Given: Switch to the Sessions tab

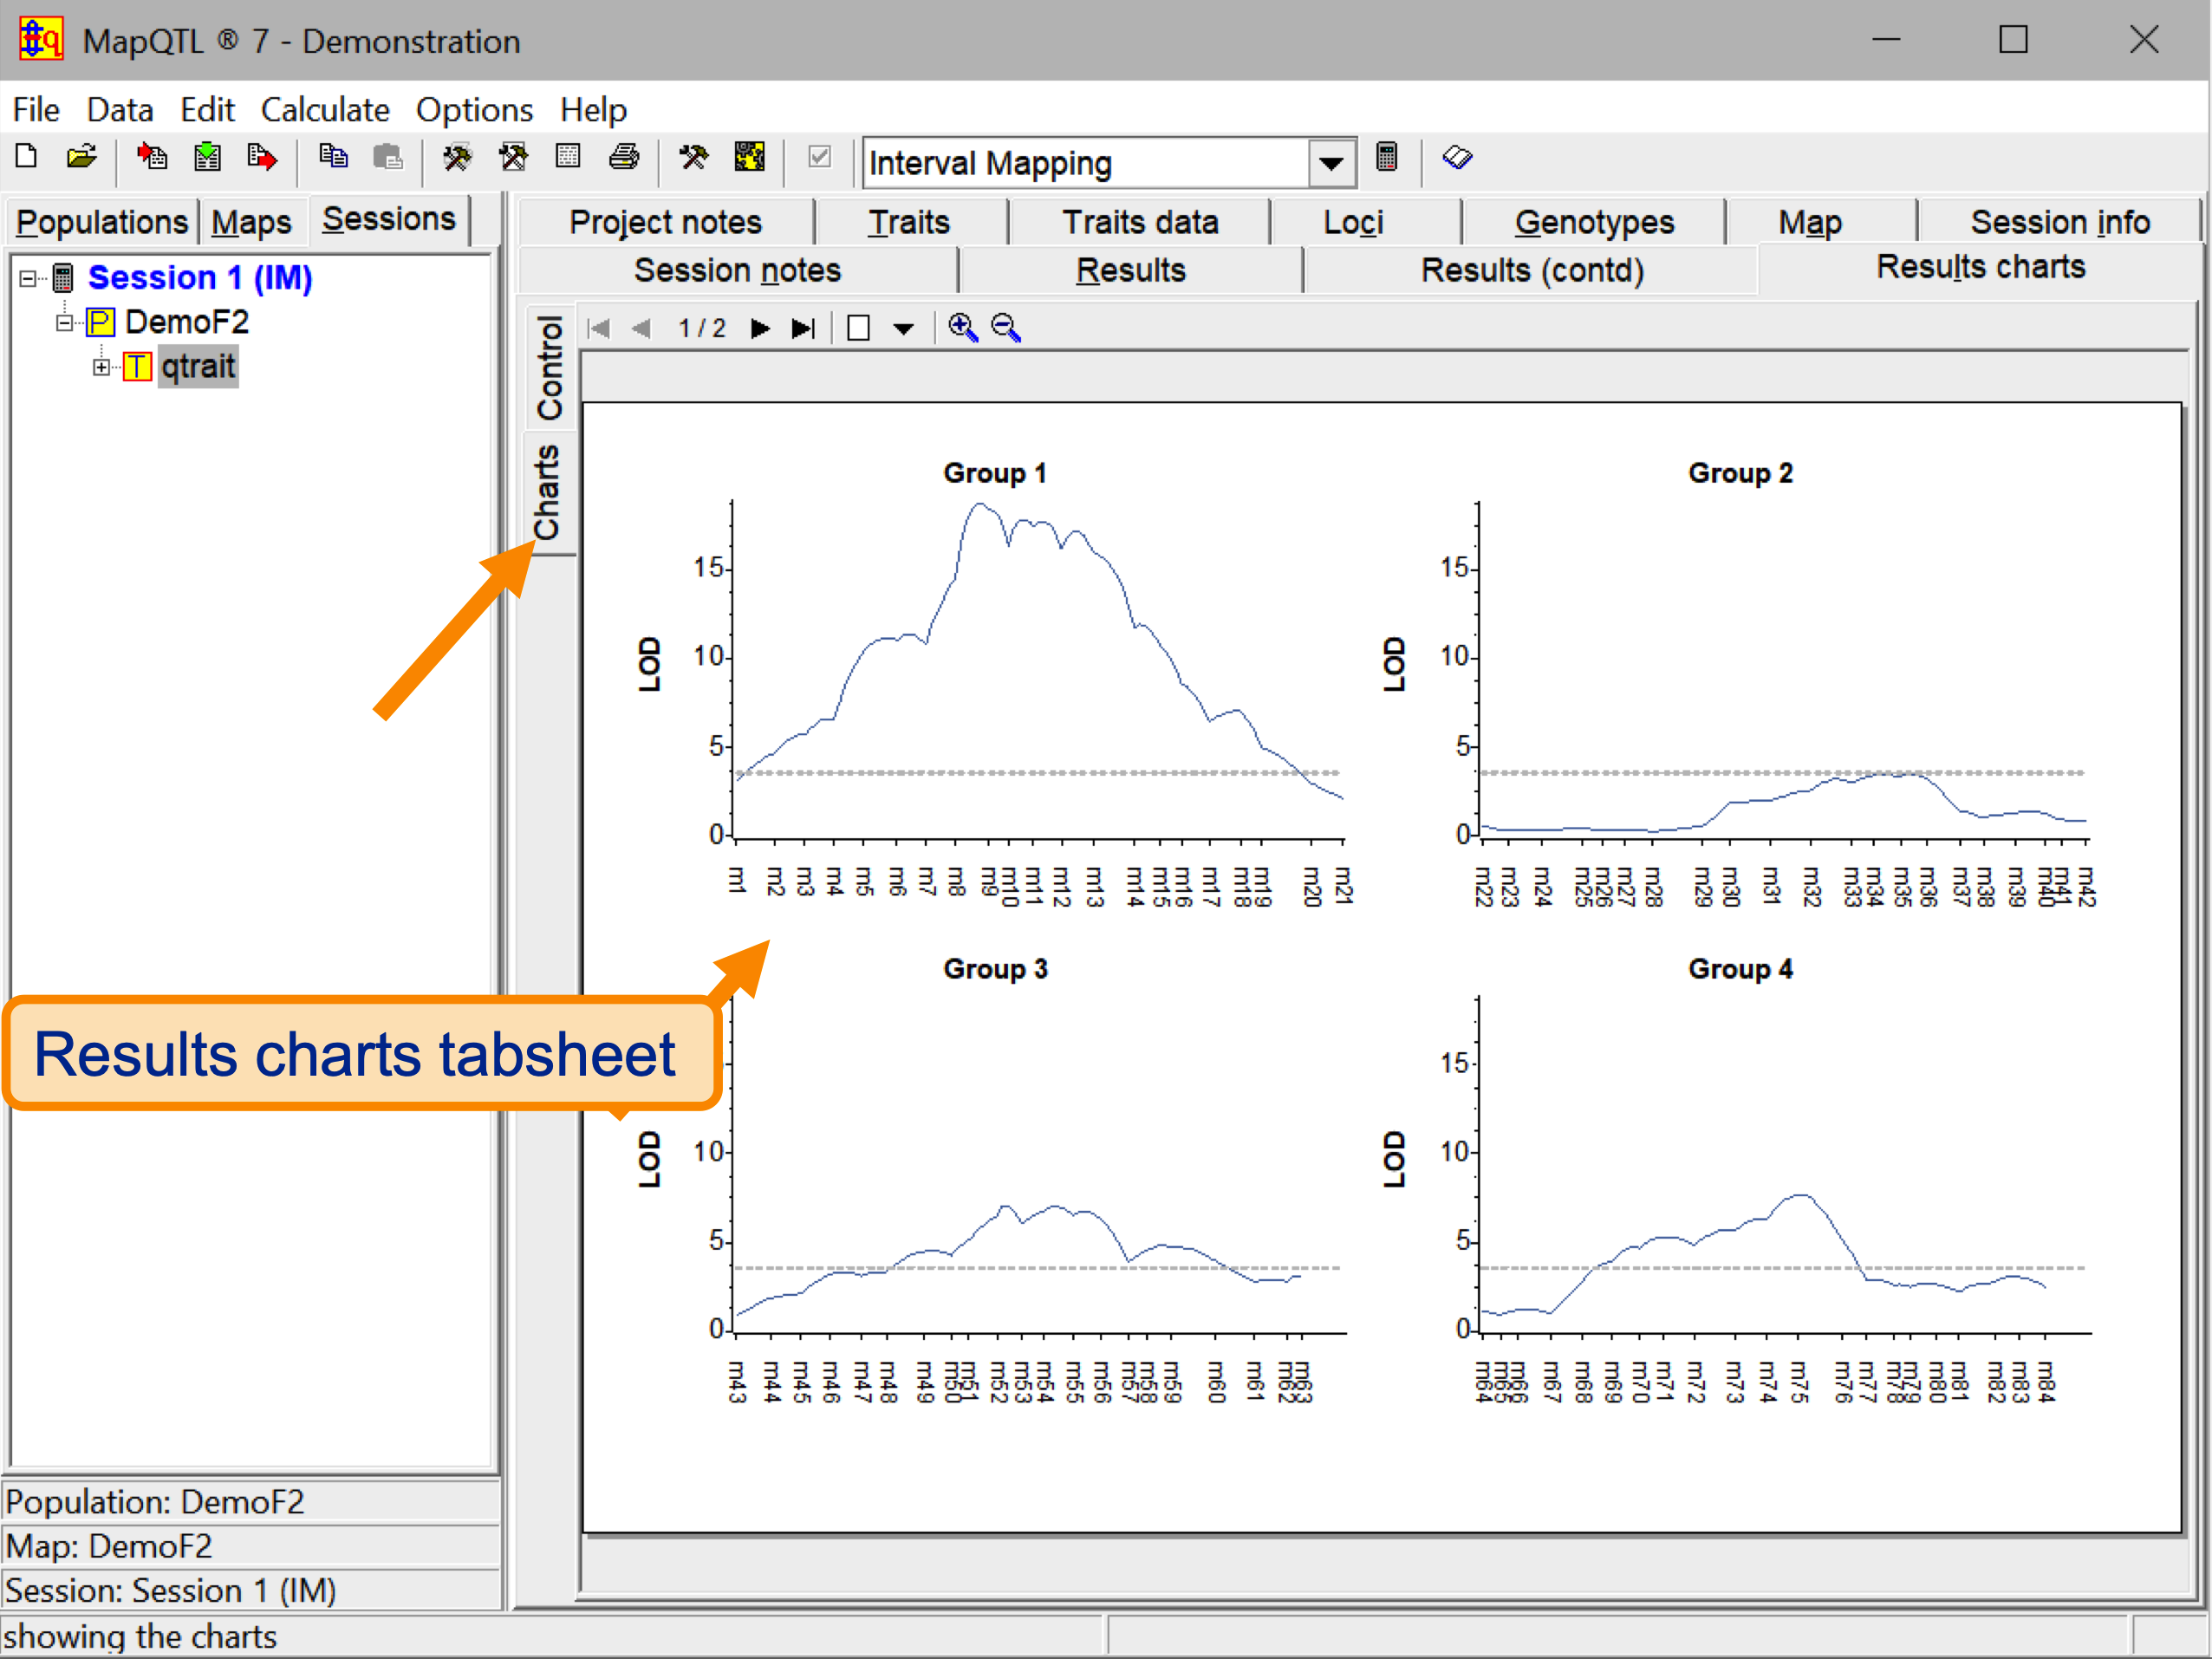Looking at the screenshot, I should (389, 219).
